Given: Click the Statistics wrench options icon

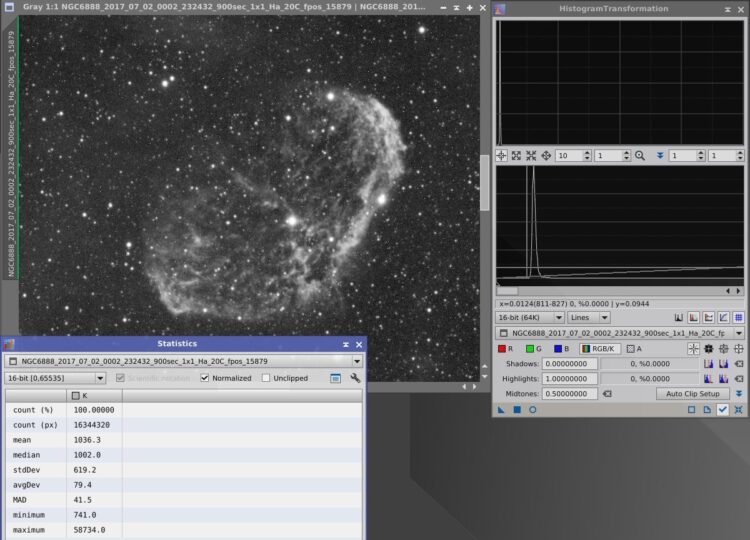Looking at the screenshot, I should coord(355,378).
